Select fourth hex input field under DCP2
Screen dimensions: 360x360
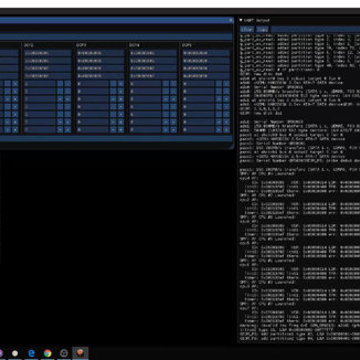click(48, 76)
